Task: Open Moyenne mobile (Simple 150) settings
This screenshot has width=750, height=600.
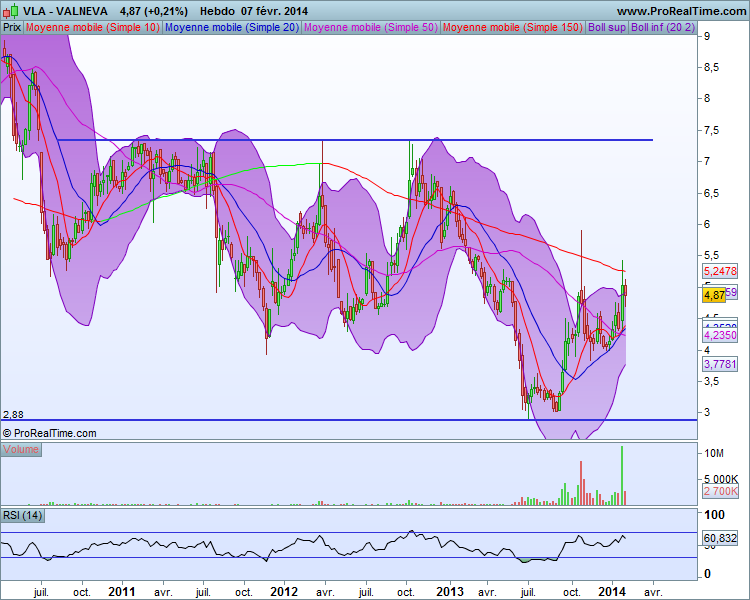Action: pyautogui.click(x=513, y=27)
